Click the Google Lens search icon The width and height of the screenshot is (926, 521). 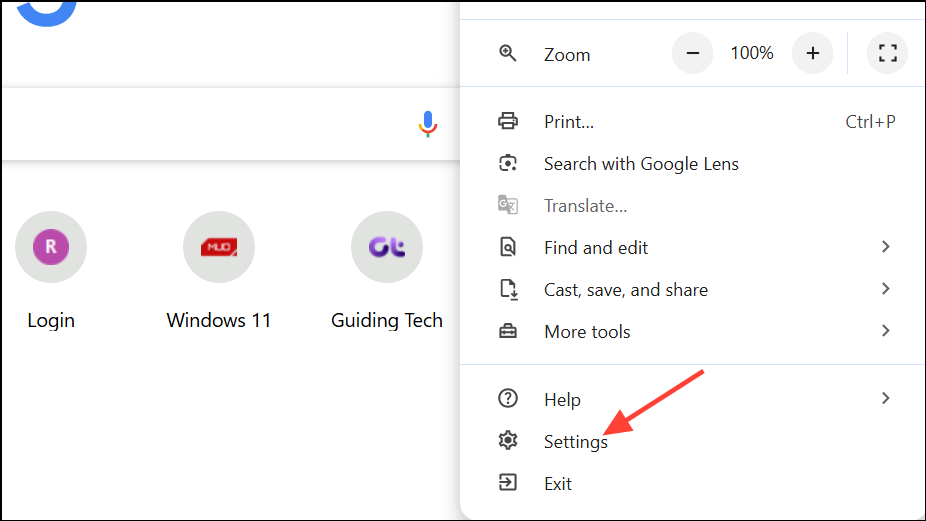pos(508,164)
